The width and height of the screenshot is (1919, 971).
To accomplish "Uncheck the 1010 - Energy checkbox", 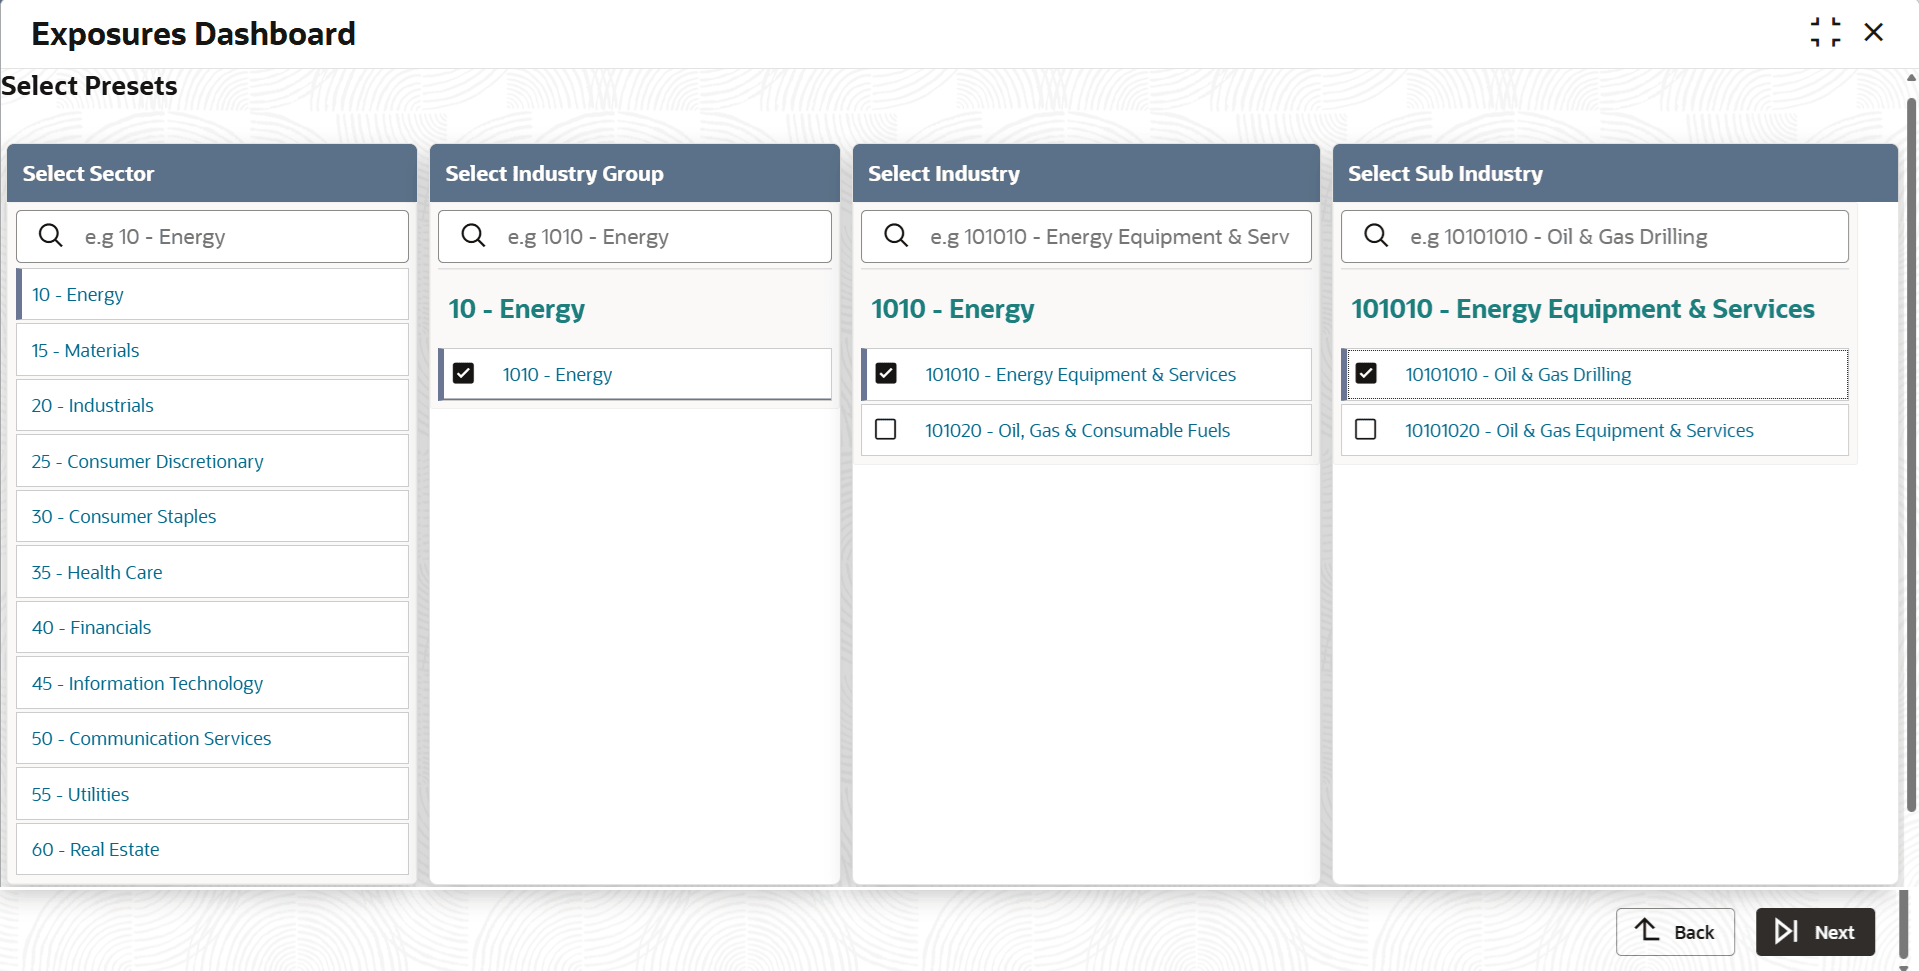I will (x=464, y=374).
